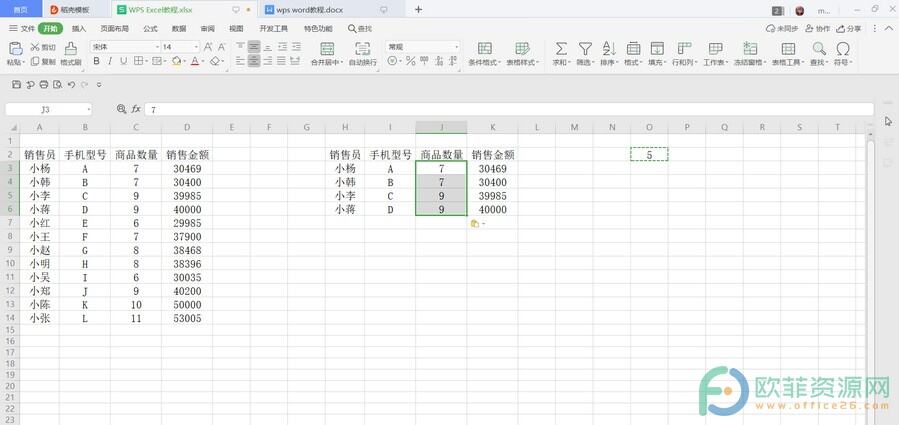Click the 求和 (AutoSum) icon
899x425 pixels.
tap(560, 48)
